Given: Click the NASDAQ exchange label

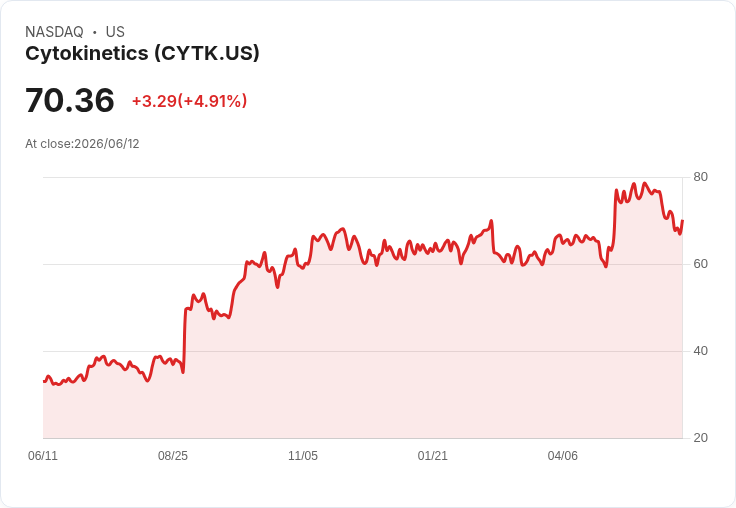Looking at the screenshot, I should (x=54, y=32).
